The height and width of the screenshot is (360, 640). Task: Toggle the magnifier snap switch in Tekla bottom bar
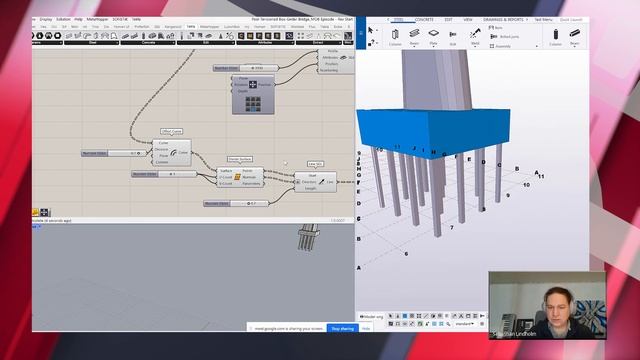pos(448,324)
